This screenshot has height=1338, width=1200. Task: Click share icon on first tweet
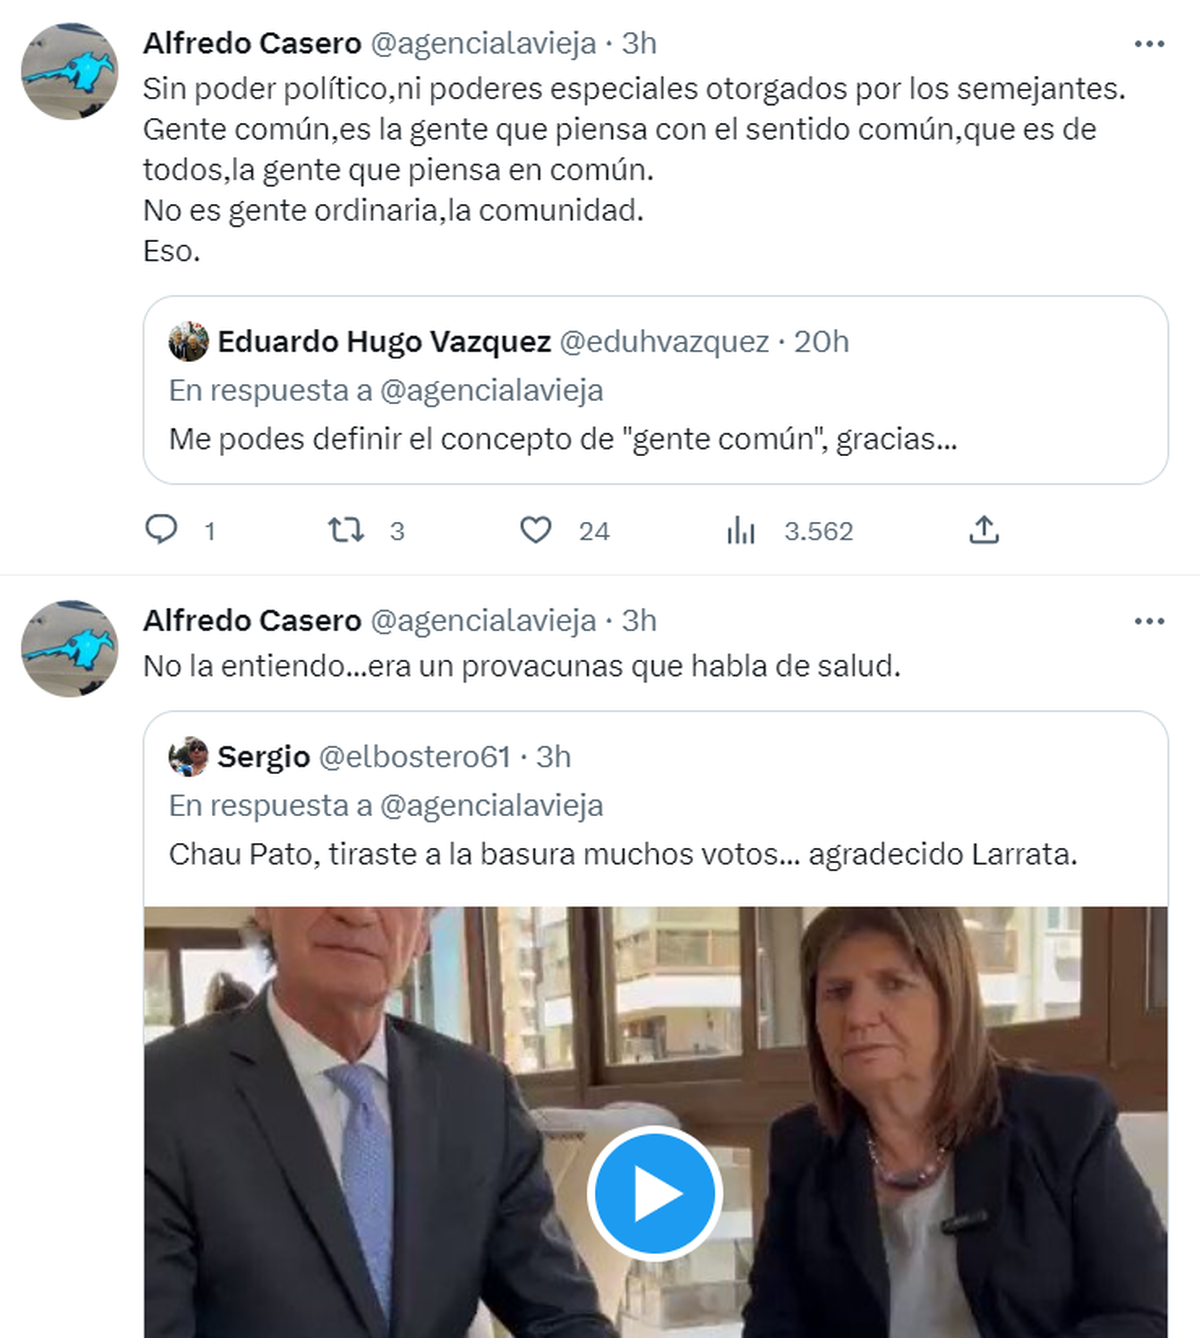click(984, 529)
